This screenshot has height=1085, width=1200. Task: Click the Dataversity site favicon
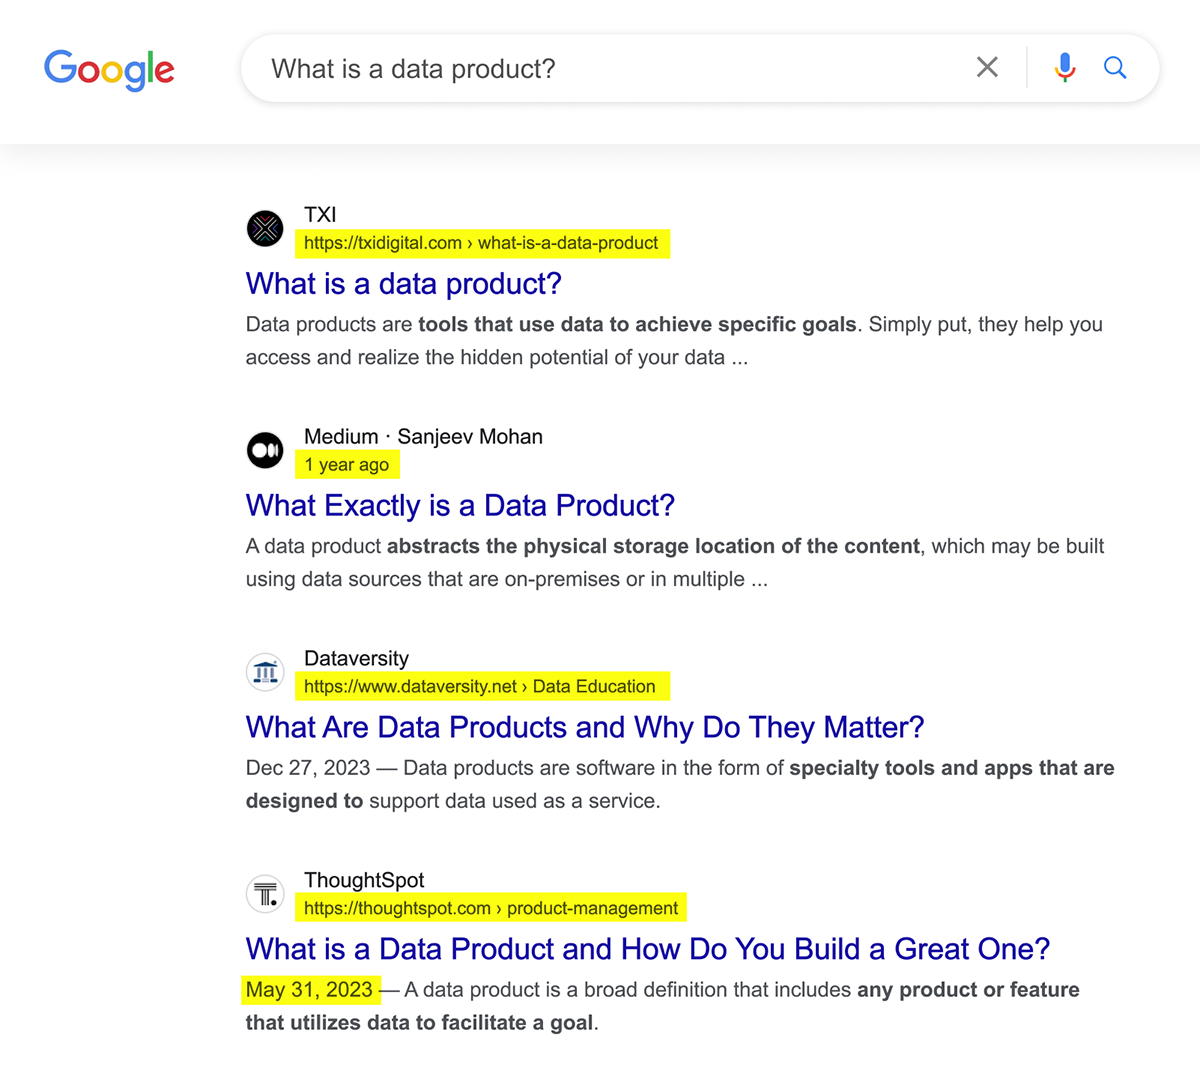265,673
